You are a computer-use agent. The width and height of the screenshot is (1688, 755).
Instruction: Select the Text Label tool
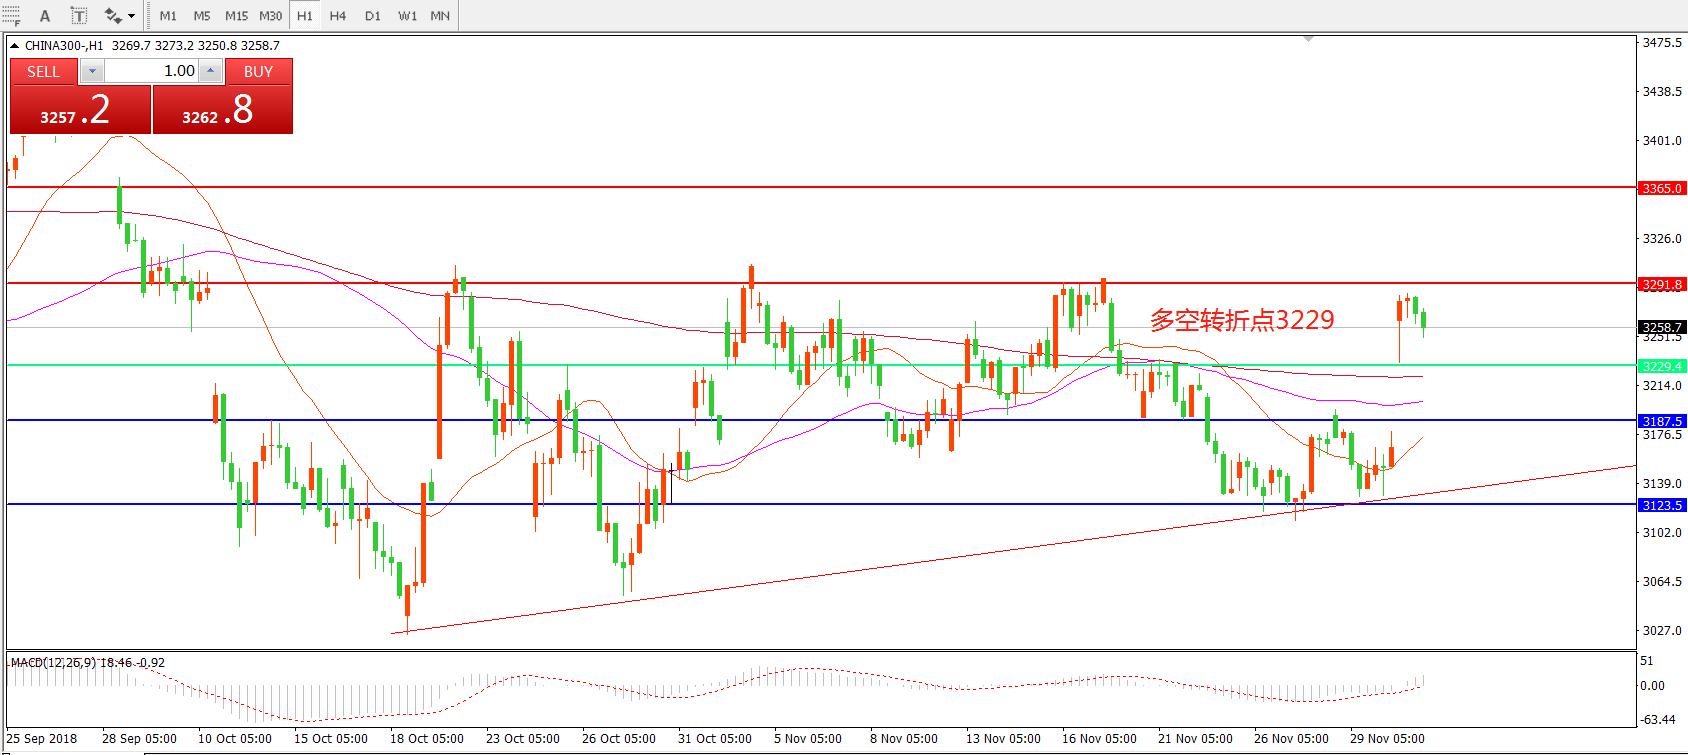(x=79, y=16)
